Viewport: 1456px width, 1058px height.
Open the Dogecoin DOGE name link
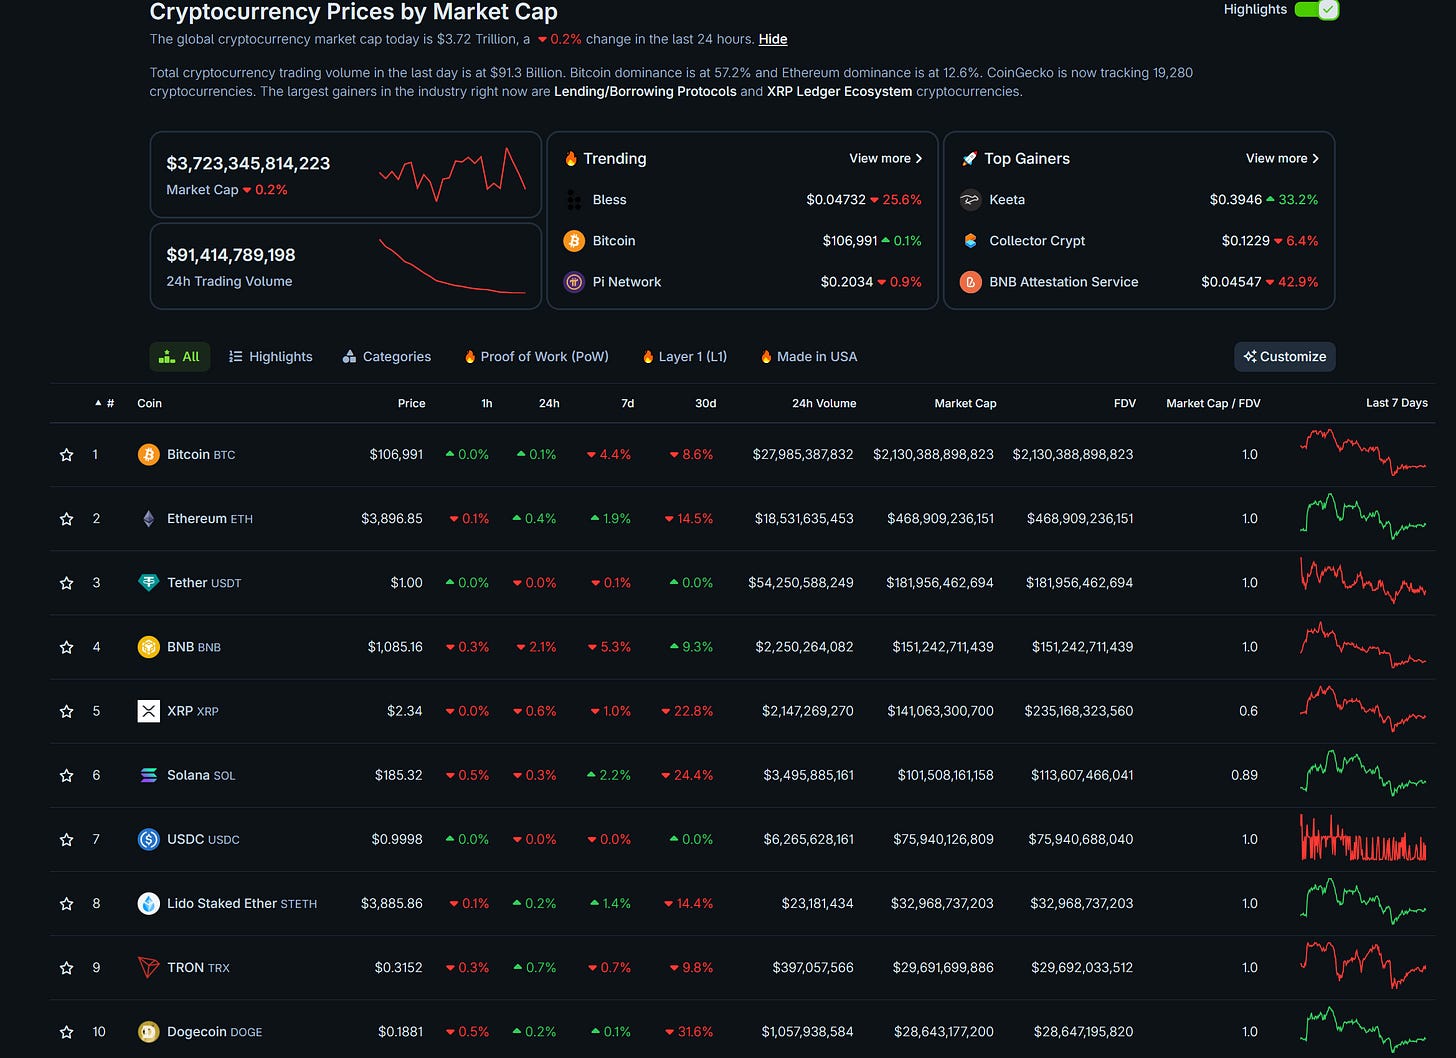(x=214, y=1032)
